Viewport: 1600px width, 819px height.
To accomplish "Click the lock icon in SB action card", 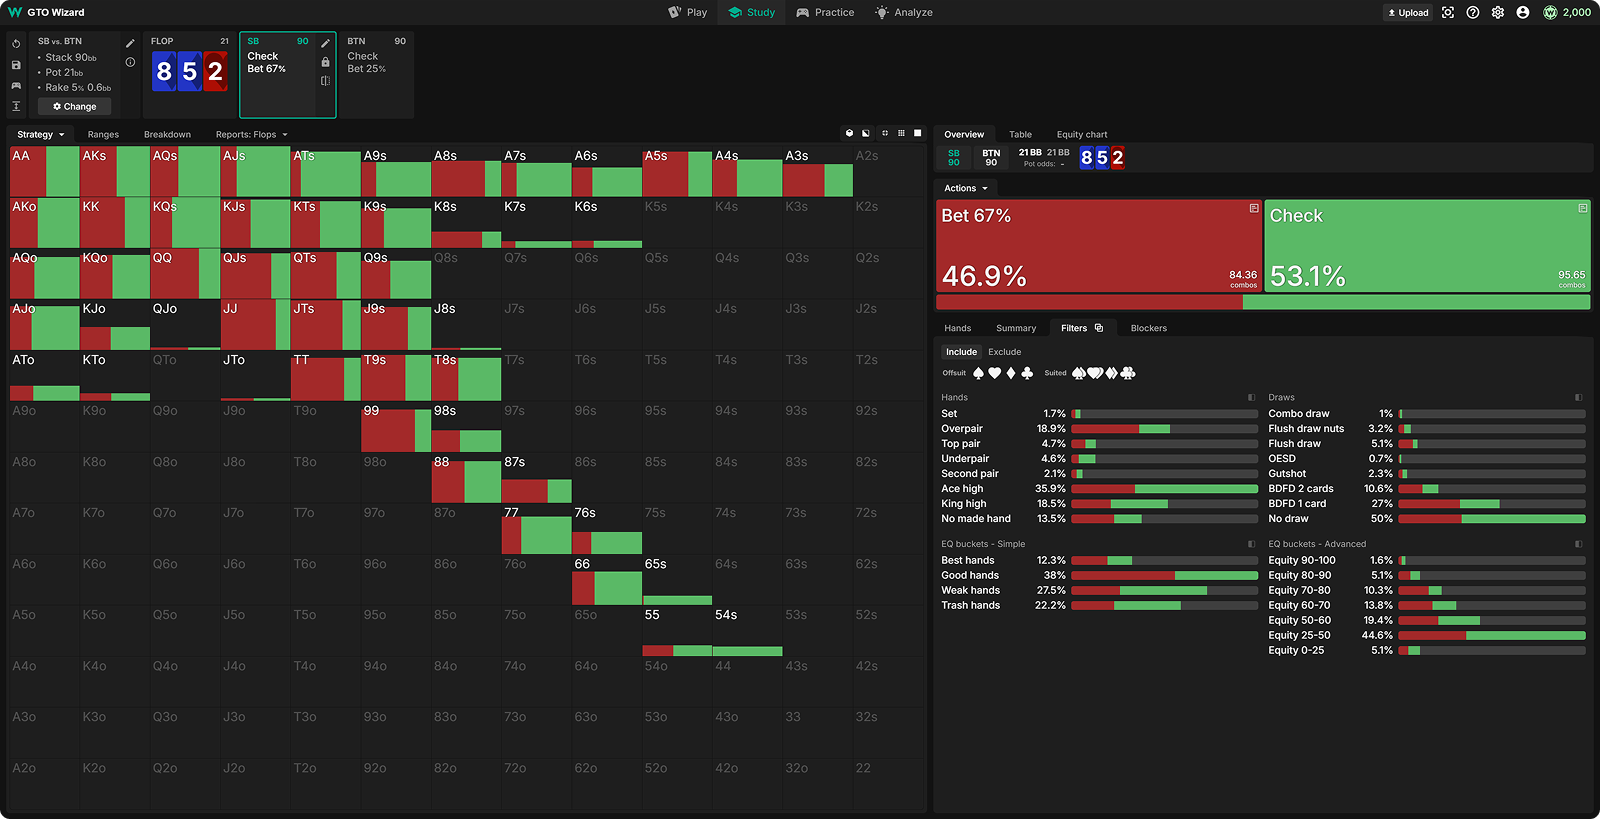I will [325, 62].
